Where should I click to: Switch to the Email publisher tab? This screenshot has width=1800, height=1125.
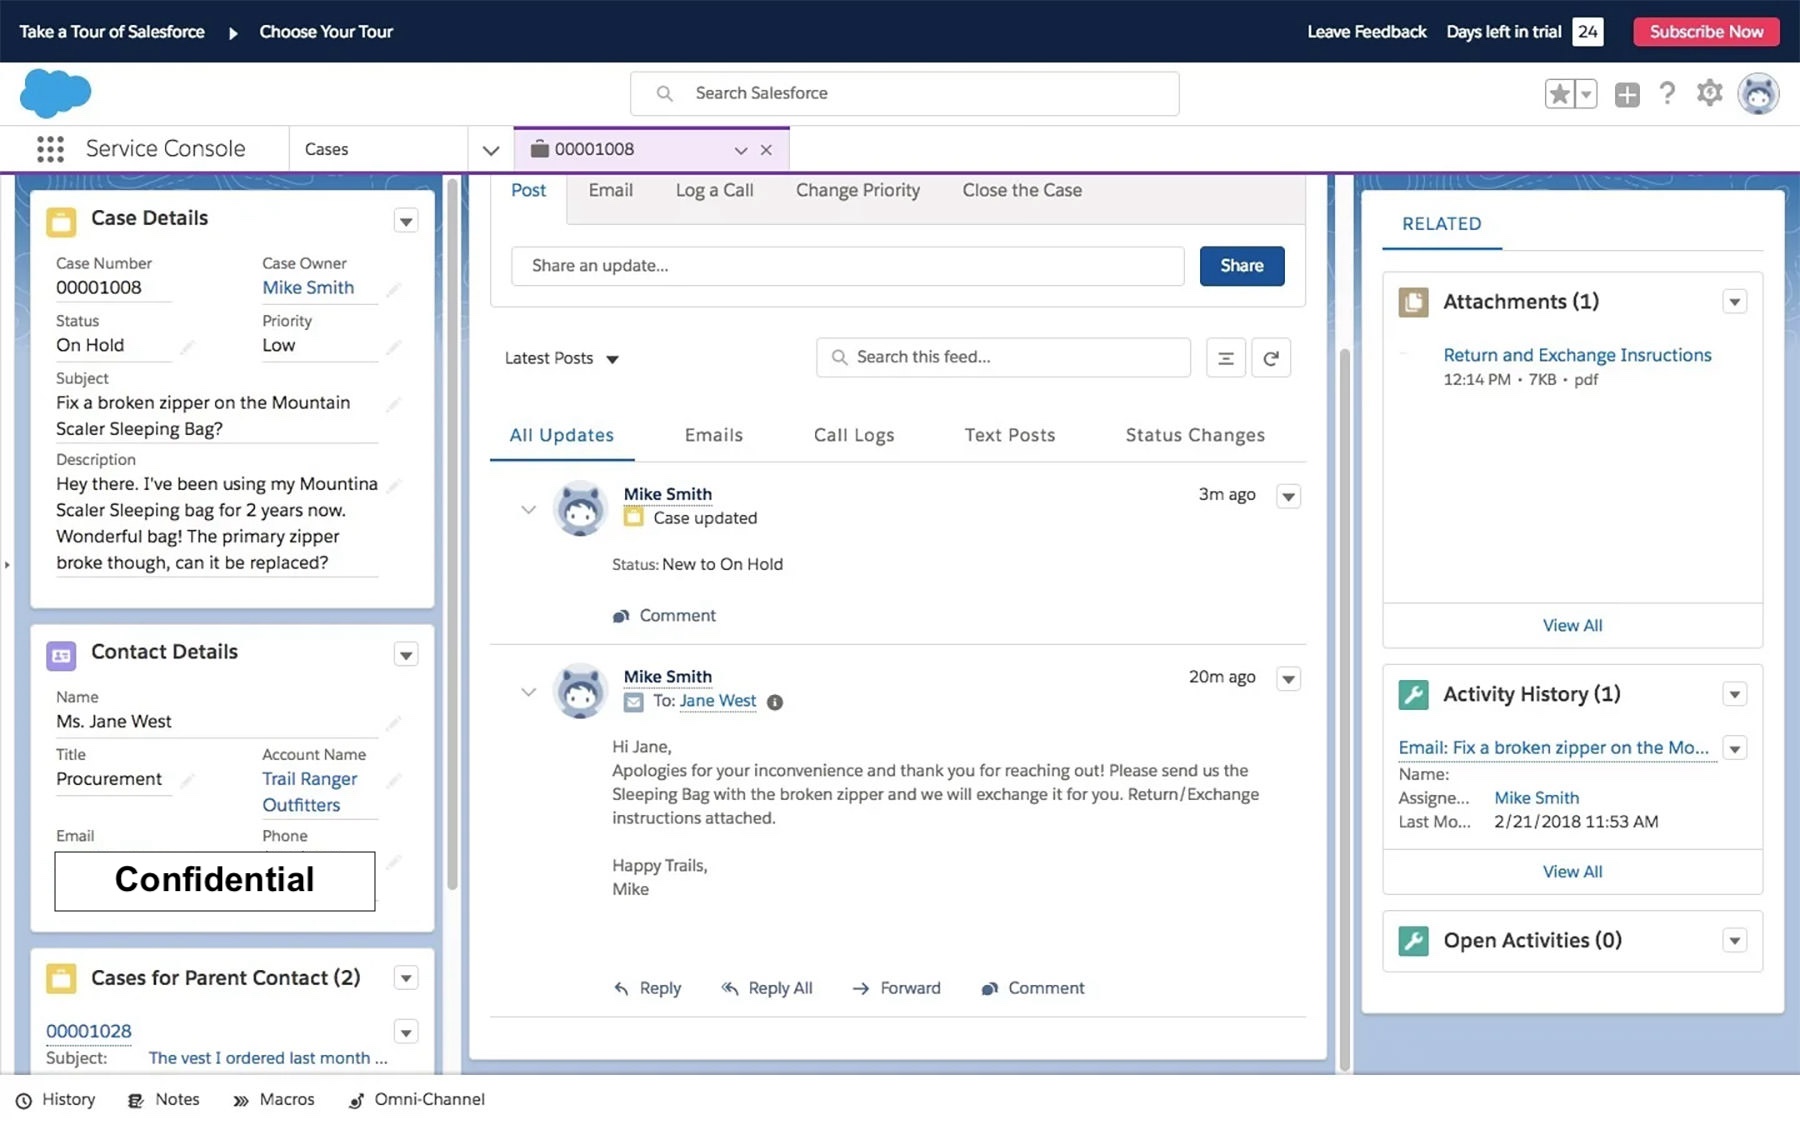click(610, 190)
